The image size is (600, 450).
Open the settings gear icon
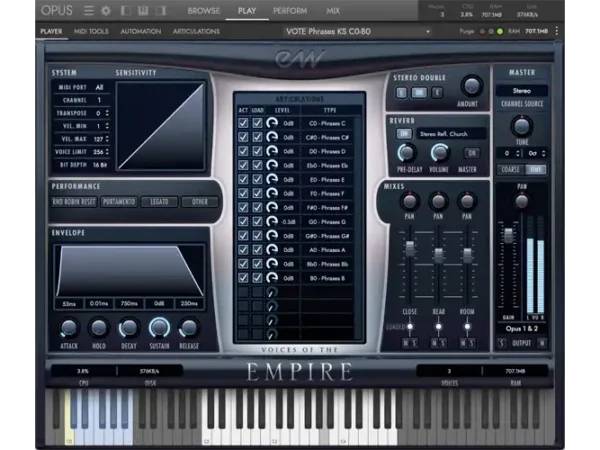pos(106,10)
